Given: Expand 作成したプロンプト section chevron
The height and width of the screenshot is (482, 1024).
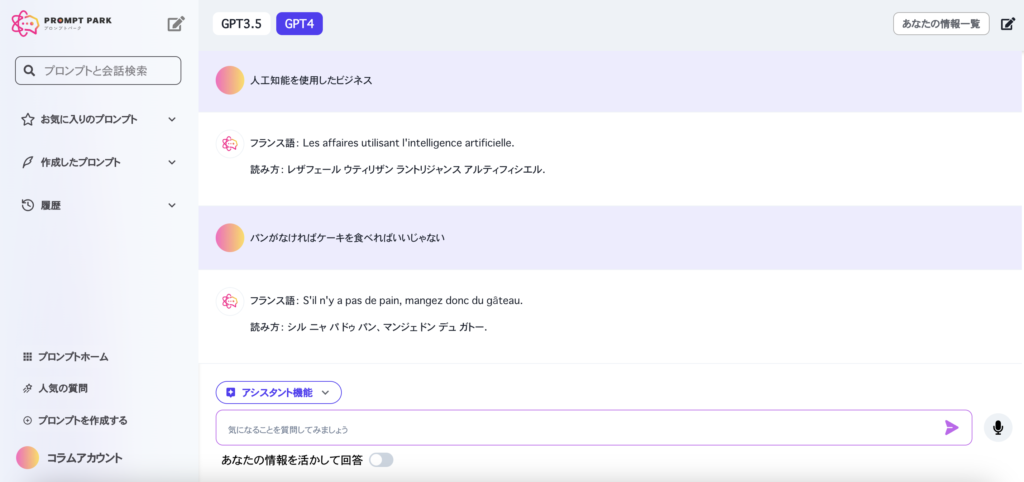Looking at the screenshot, I should coord(172,163).
